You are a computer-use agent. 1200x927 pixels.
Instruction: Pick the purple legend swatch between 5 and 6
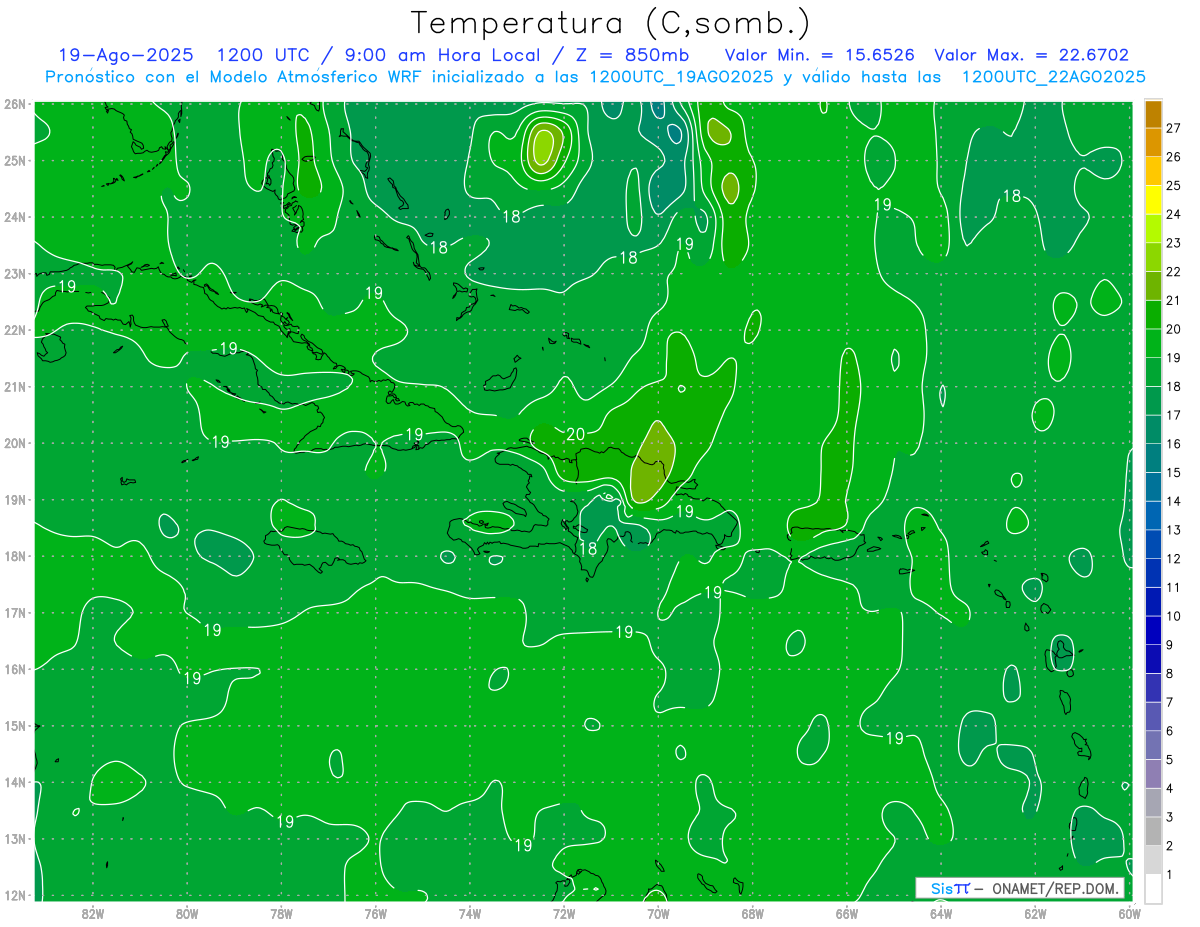tap(1153, 745)
